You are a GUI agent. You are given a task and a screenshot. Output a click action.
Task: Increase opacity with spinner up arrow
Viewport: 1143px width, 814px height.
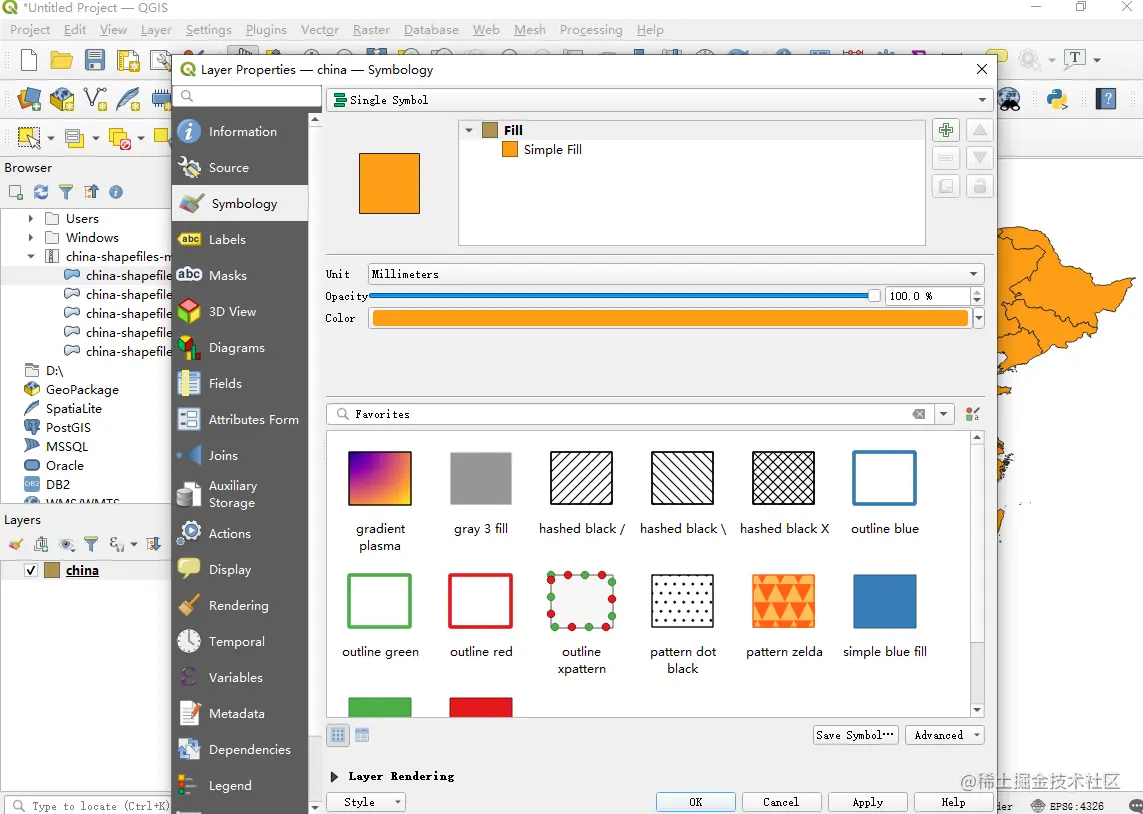click(x=978, y=291)
